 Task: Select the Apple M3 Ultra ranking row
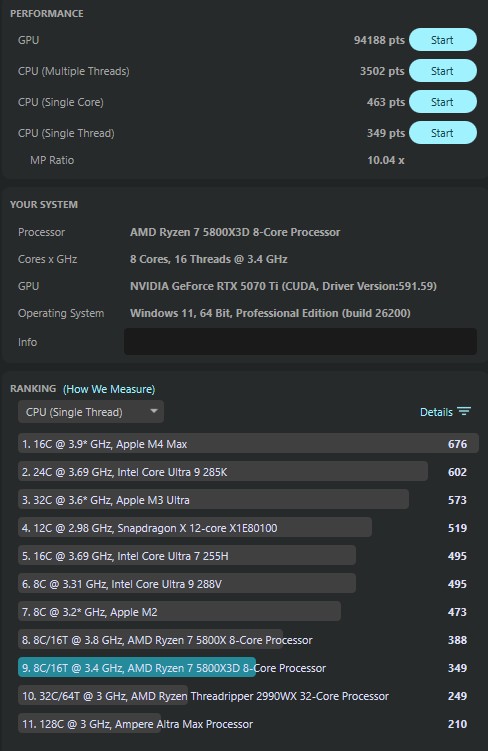coord(248,500)
